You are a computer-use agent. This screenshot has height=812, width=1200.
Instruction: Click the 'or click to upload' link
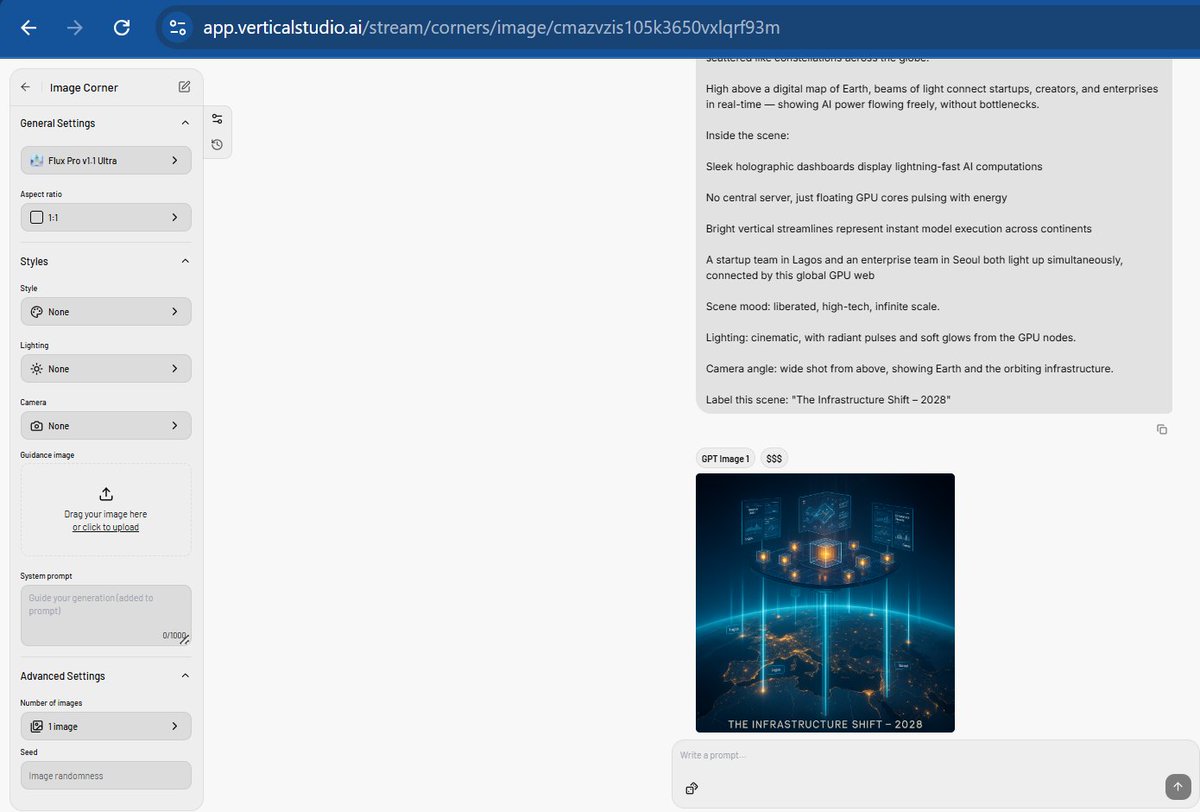coord(106,527)
